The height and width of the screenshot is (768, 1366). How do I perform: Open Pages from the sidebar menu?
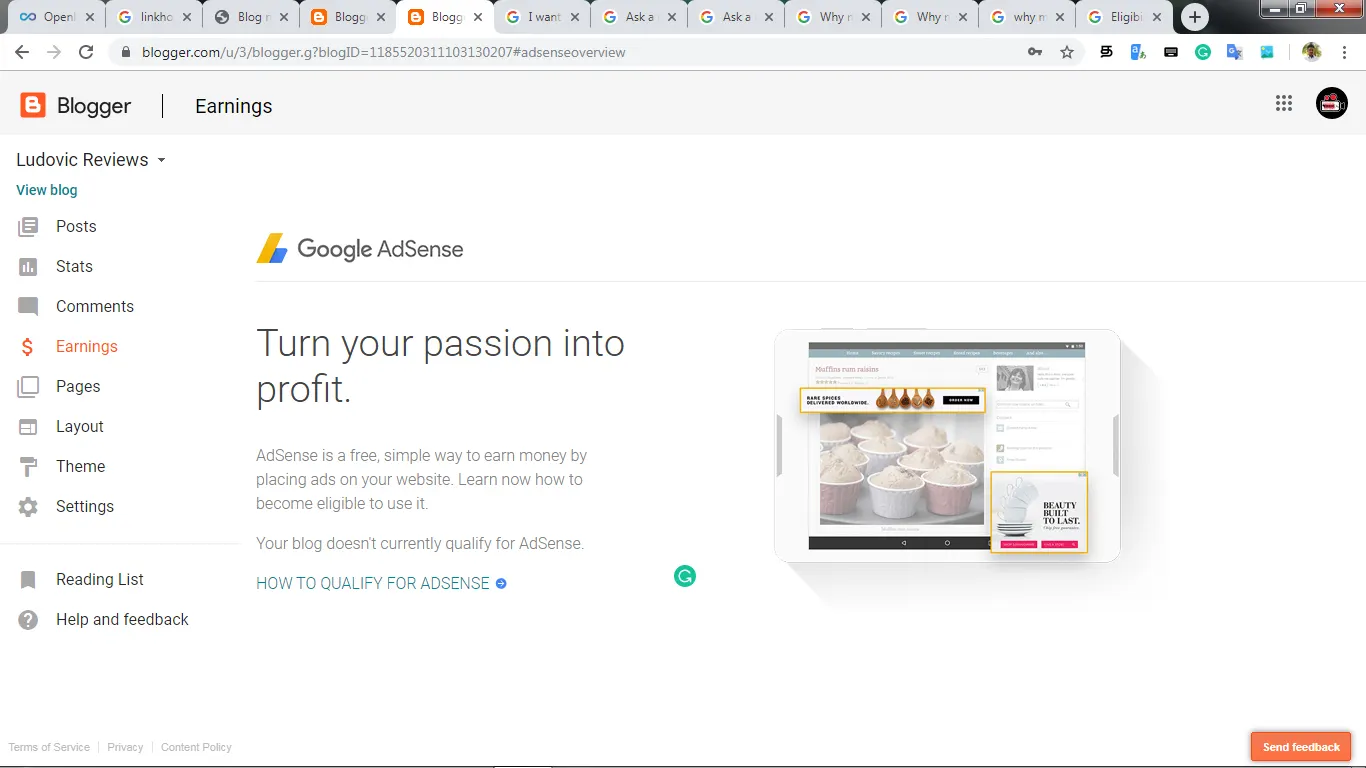click(78, 387)
